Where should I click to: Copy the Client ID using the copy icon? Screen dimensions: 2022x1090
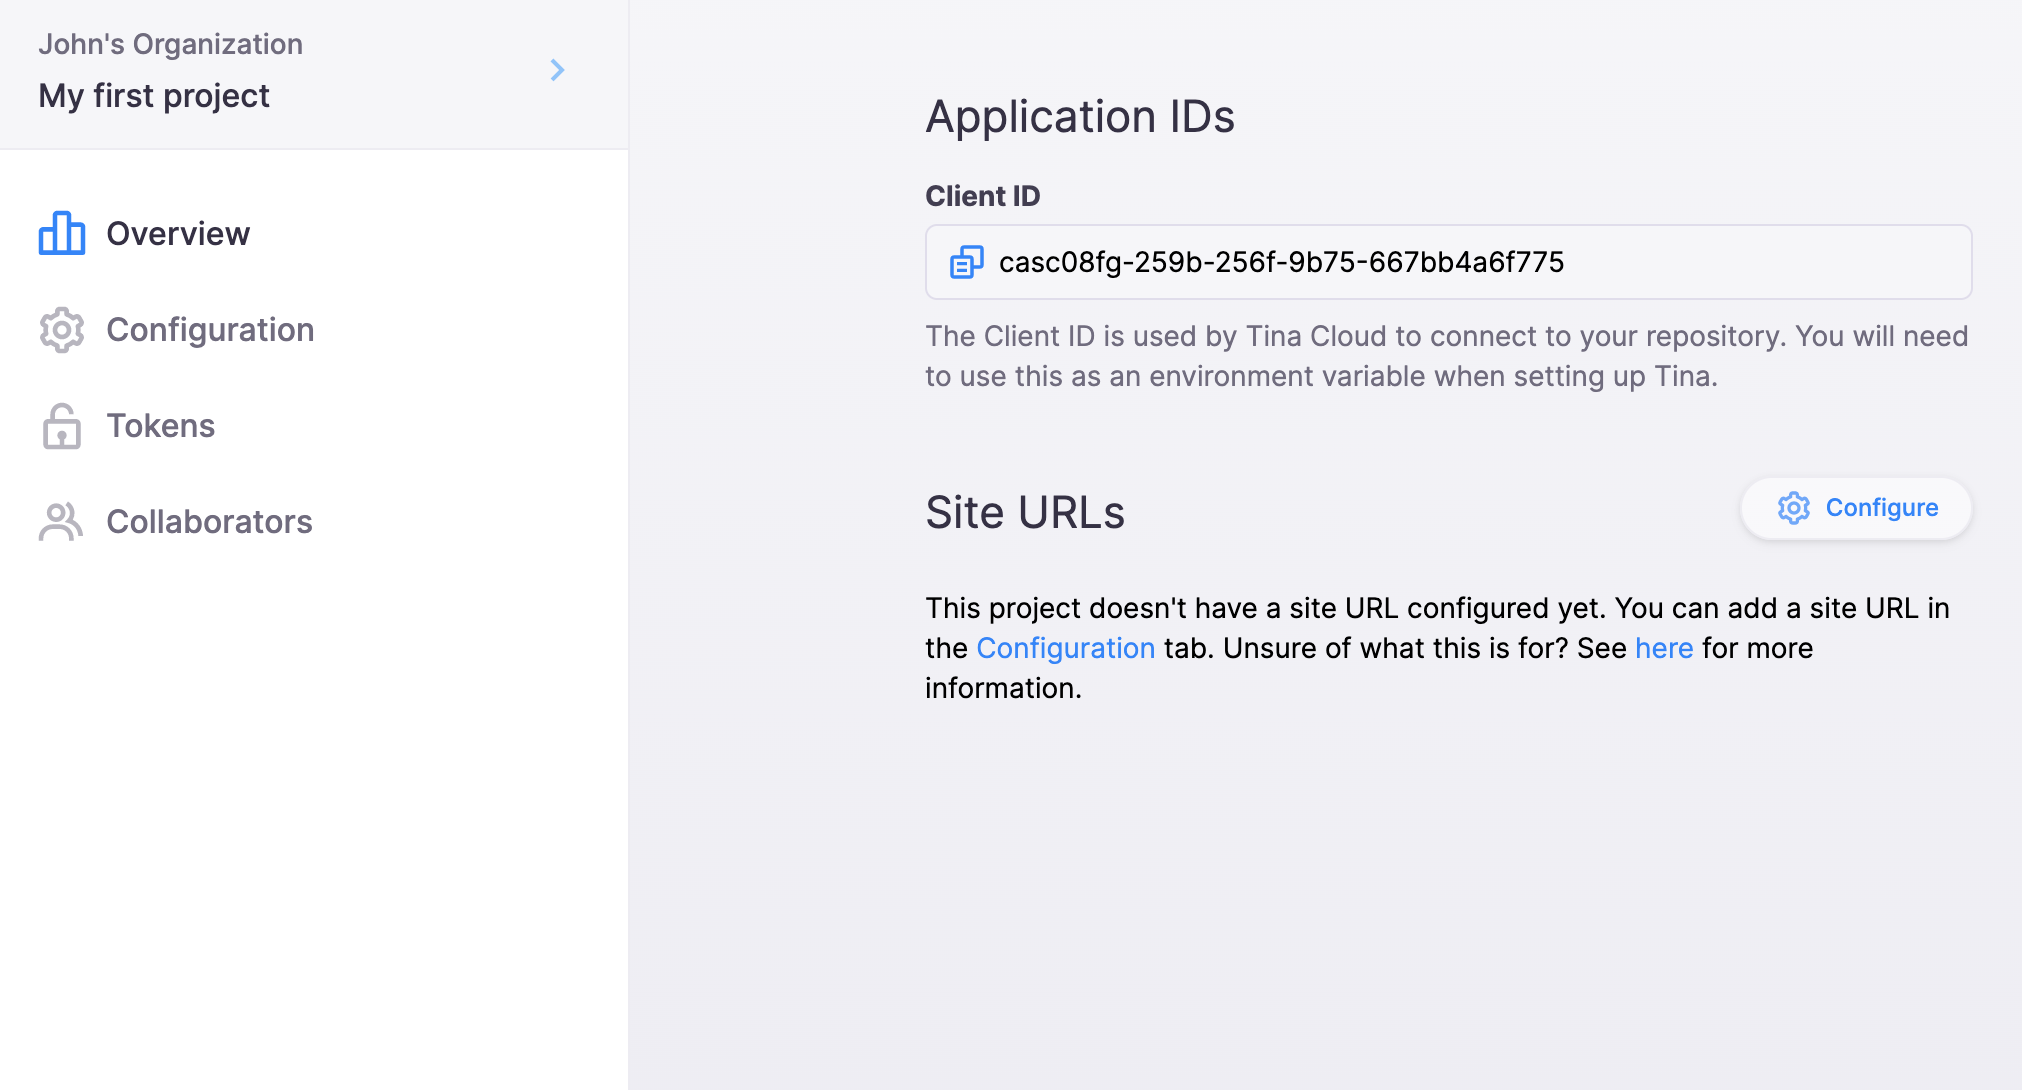[967, 262]
